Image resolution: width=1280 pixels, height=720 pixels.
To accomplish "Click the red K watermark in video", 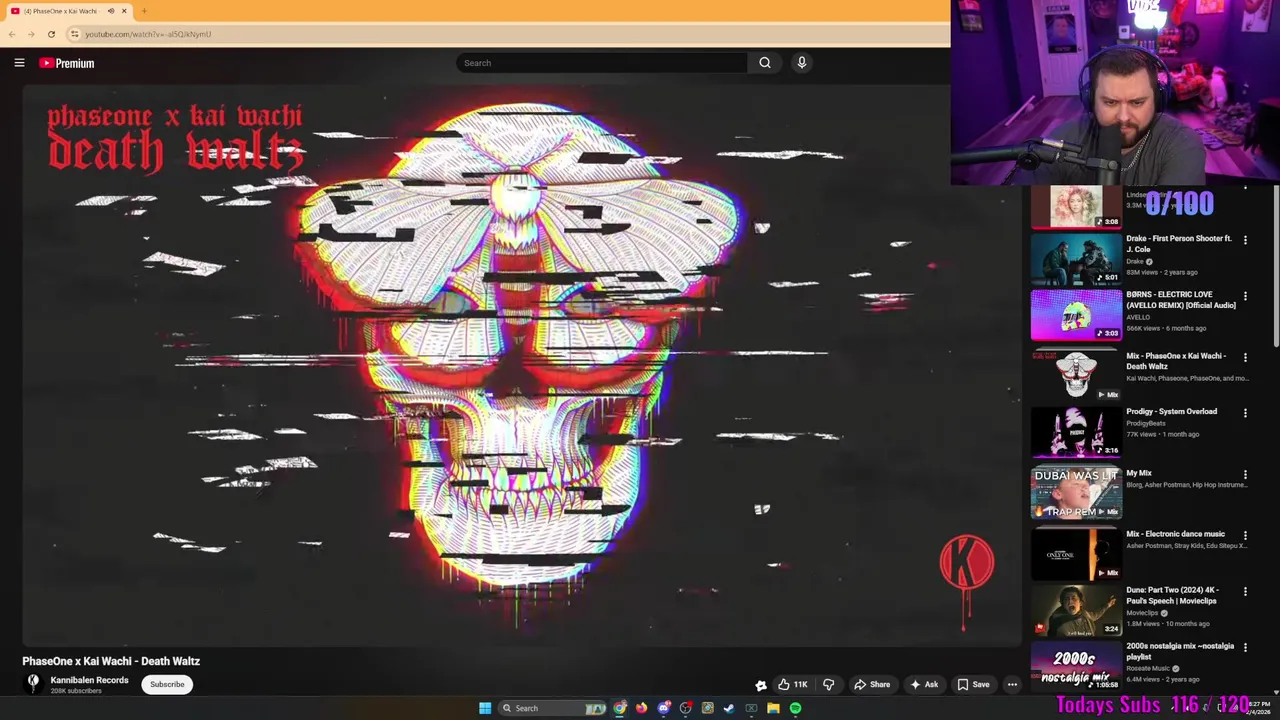I will (966, 565).
